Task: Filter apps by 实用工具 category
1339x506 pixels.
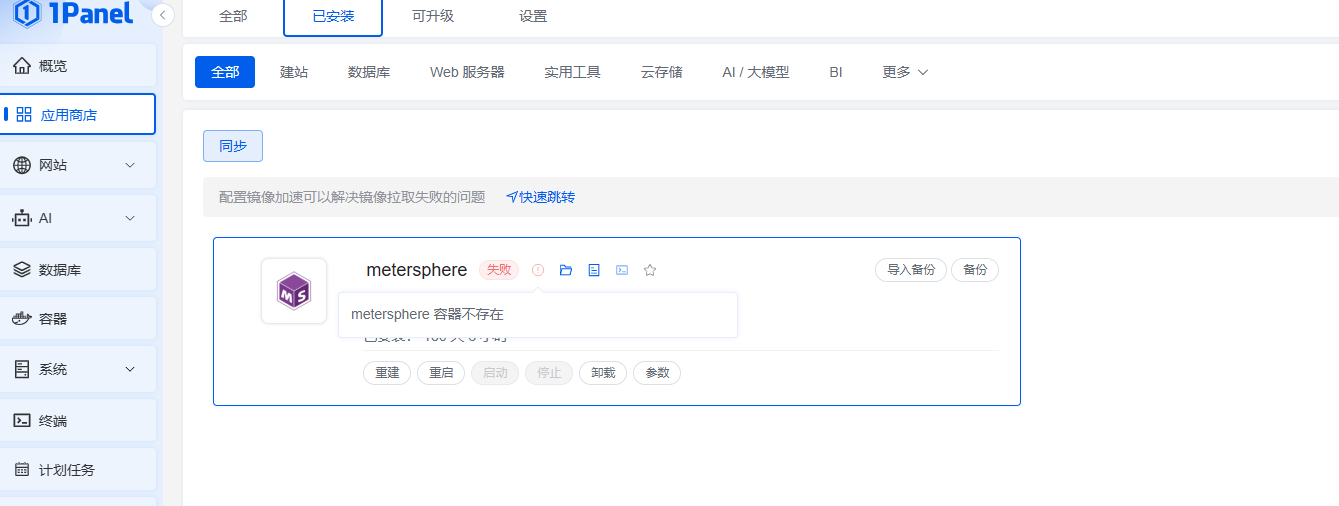Action: coord(572,72)
